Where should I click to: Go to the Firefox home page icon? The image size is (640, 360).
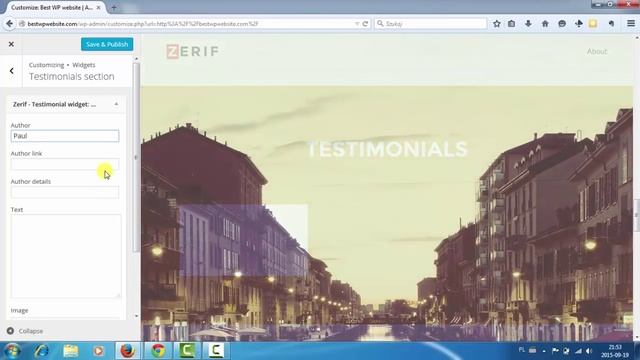(545, 24)
